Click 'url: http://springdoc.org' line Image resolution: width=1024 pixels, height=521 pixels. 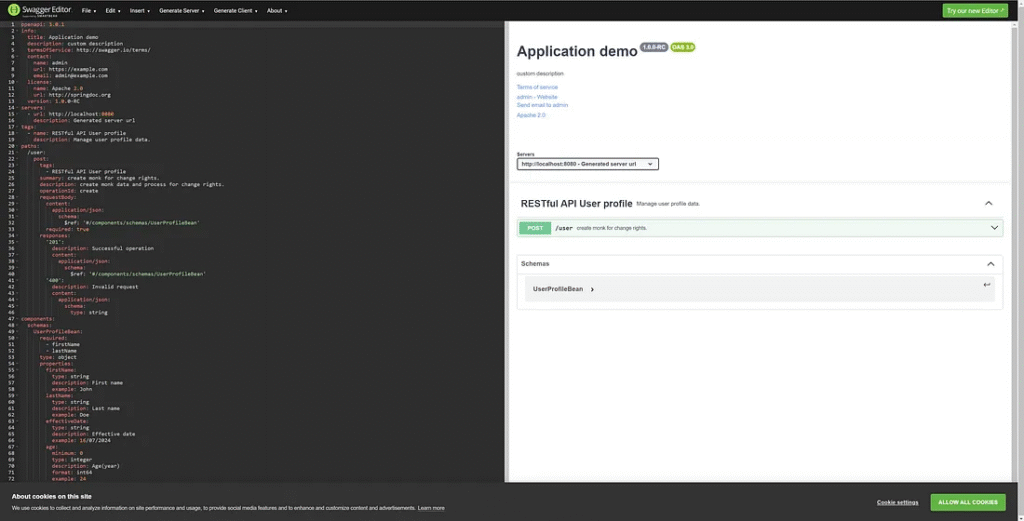click(x=72, y=95)
